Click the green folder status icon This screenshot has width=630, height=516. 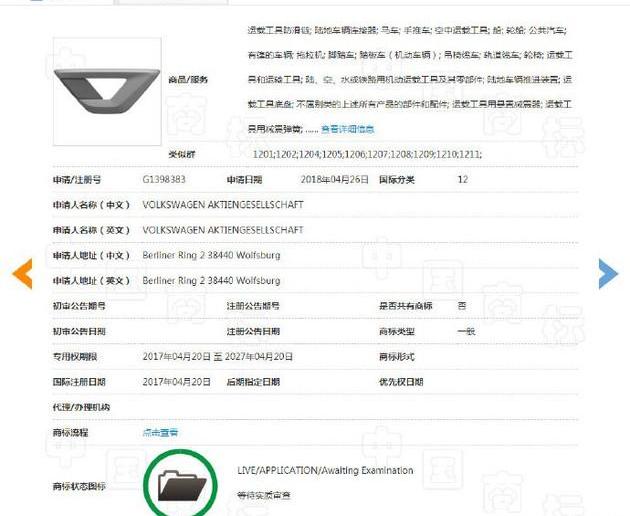tap(180, 484)
